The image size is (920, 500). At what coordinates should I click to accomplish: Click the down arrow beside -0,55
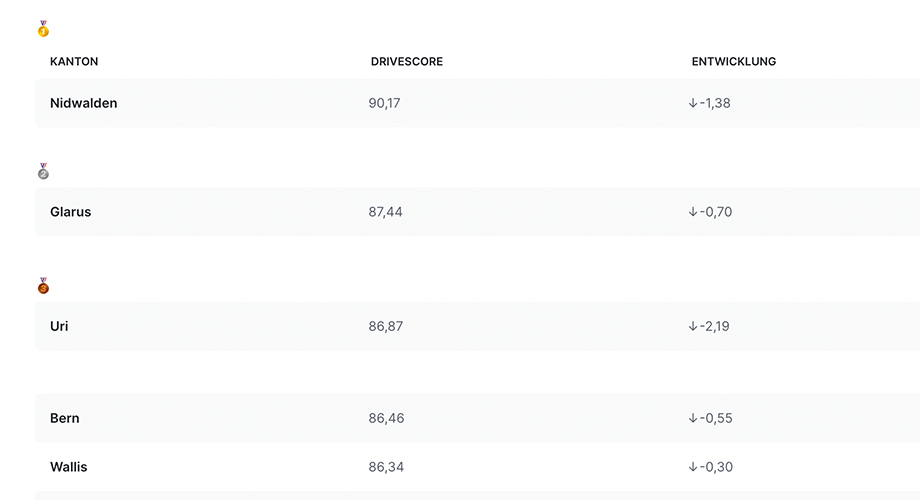(x=693, y=418)
